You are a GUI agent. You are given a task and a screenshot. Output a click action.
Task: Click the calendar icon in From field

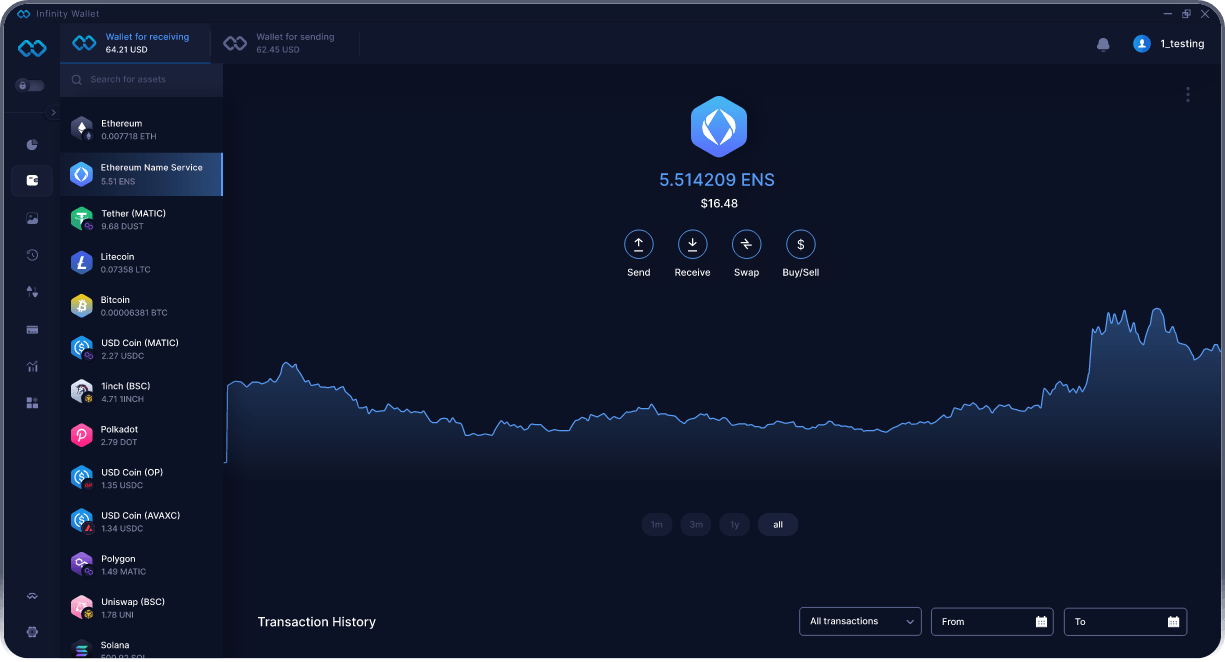(x=1041, y=622)
